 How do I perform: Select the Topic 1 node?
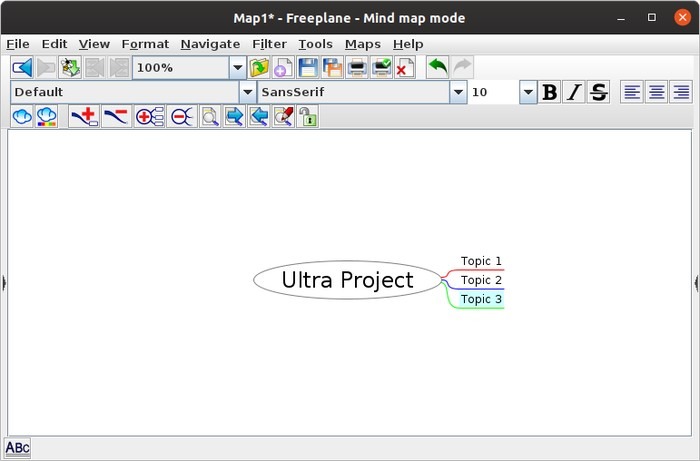pos(481,261)
